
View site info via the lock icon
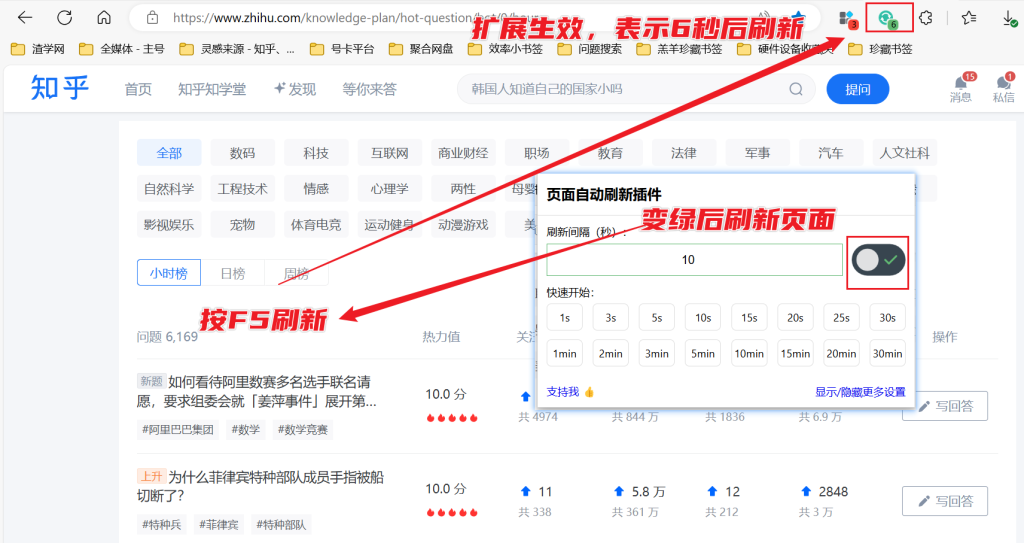tap(152, 18)
